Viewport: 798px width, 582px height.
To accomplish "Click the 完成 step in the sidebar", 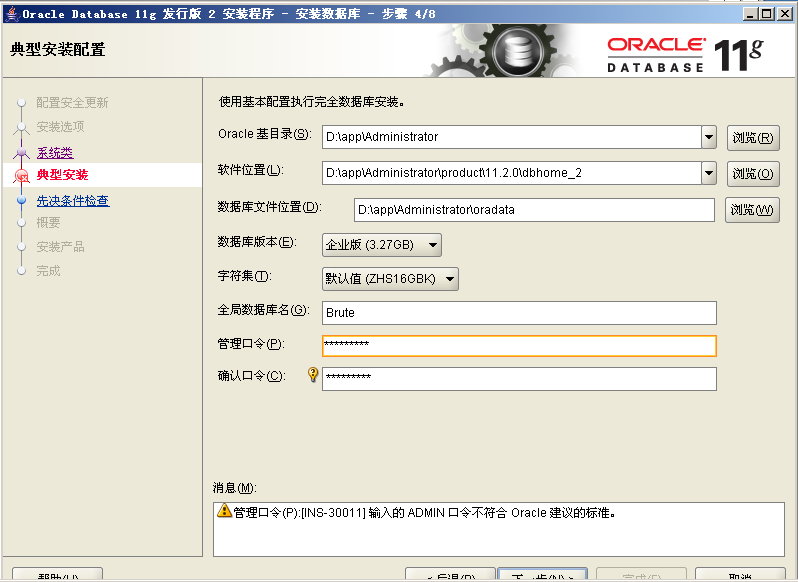I will pyautogui.click(x=48, y=271).
